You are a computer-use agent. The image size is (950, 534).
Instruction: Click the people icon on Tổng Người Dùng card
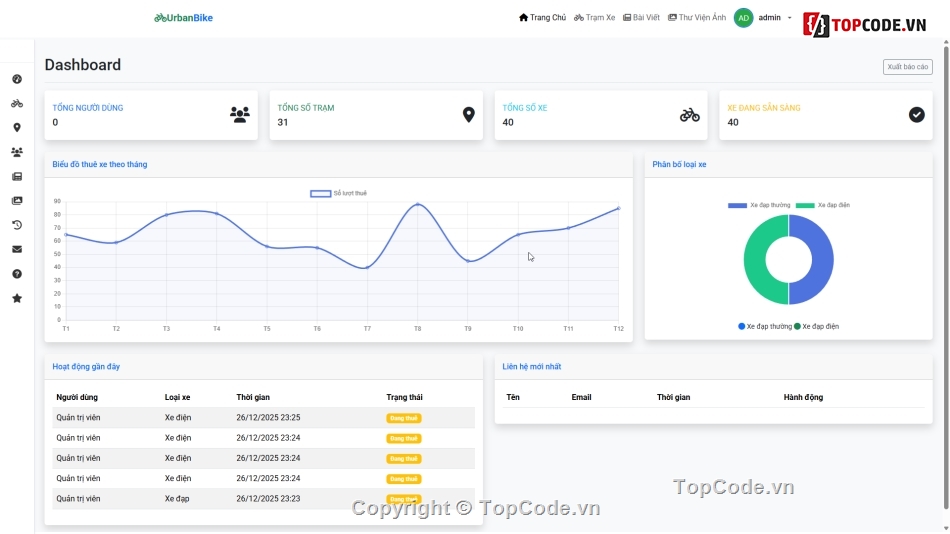tap(239, 115)
